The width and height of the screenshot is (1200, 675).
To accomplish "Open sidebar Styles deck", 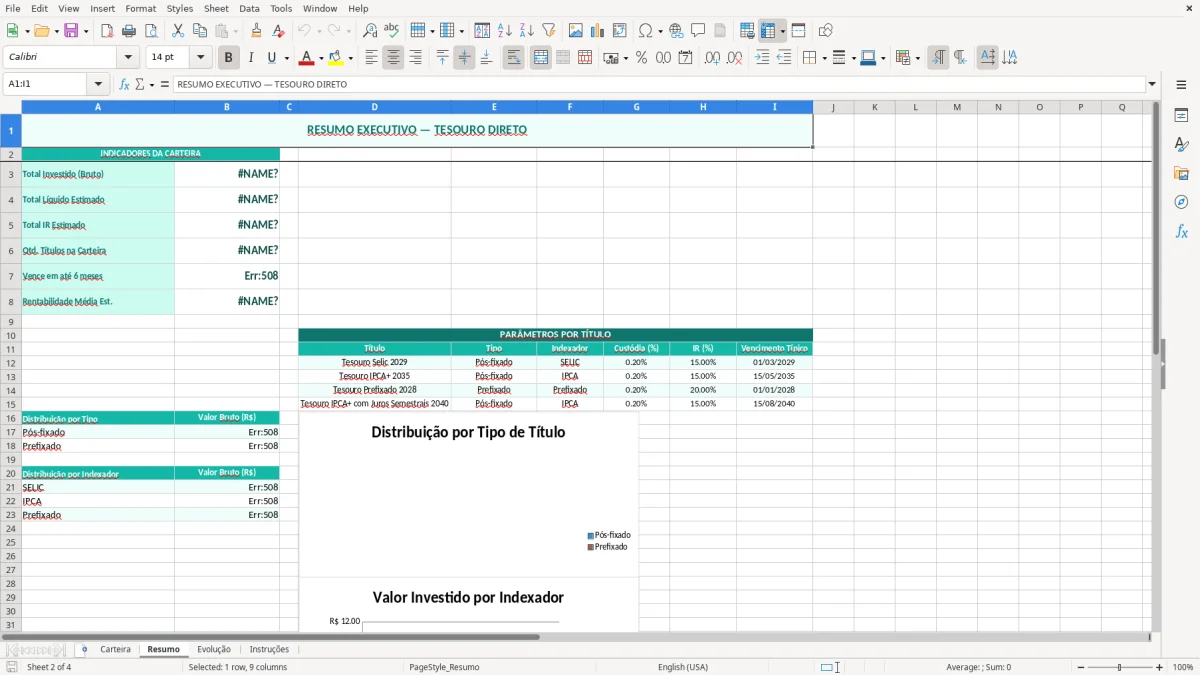I will tap(1181, 144).
